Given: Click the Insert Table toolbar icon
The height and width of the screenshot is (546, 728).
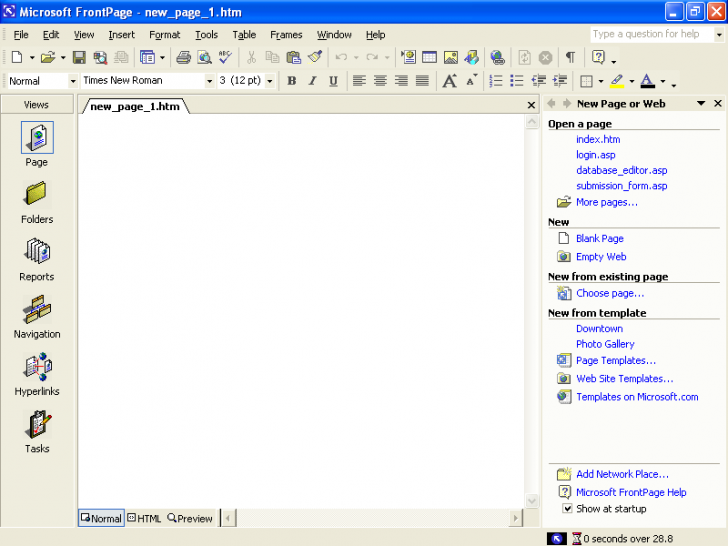Looking at the screenshot, I should point(429,58).
